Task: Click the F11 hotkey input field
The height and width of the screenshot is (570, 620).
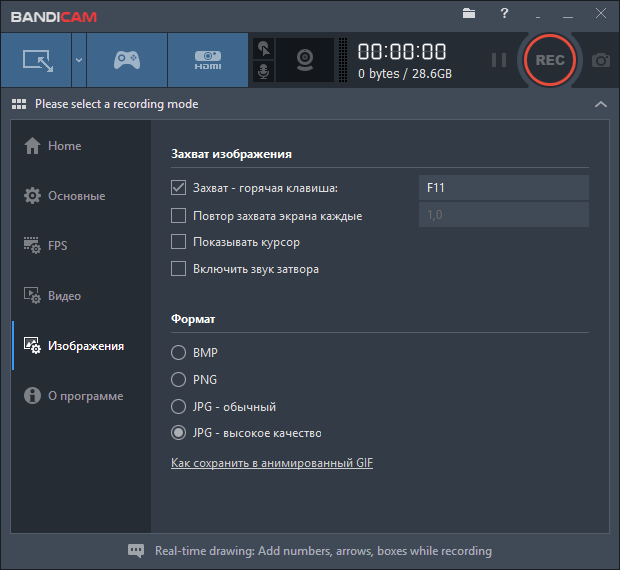Action: coord(502,188)
